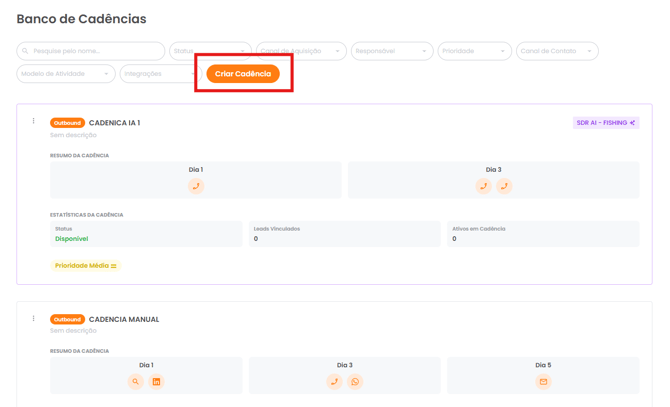This screenshot has width=670, height=407.
Task: Expand the Modelo de Atividade dropdown
Action: click(x=66, y=74)
